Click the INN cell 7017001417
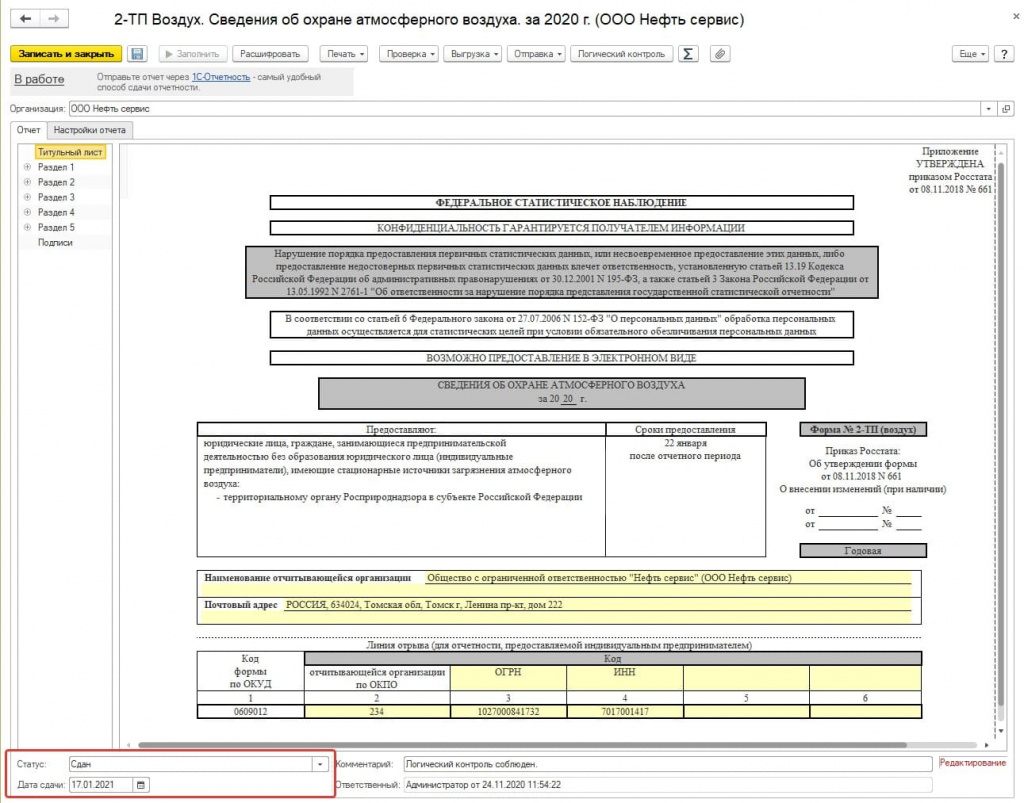 point(625,712)
